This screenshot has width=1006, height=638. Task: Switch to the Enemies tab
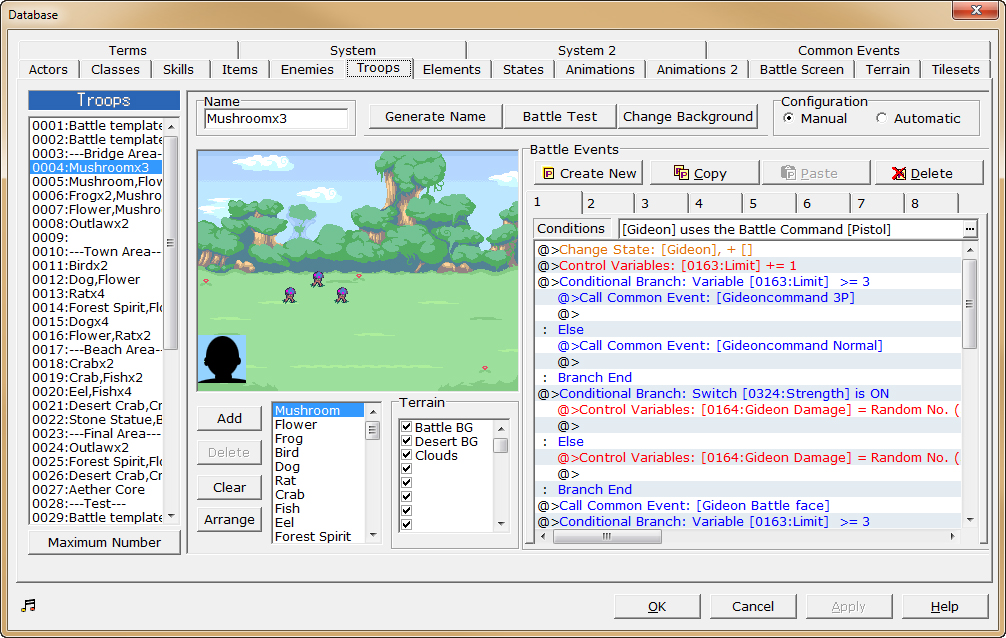point(307,69)
